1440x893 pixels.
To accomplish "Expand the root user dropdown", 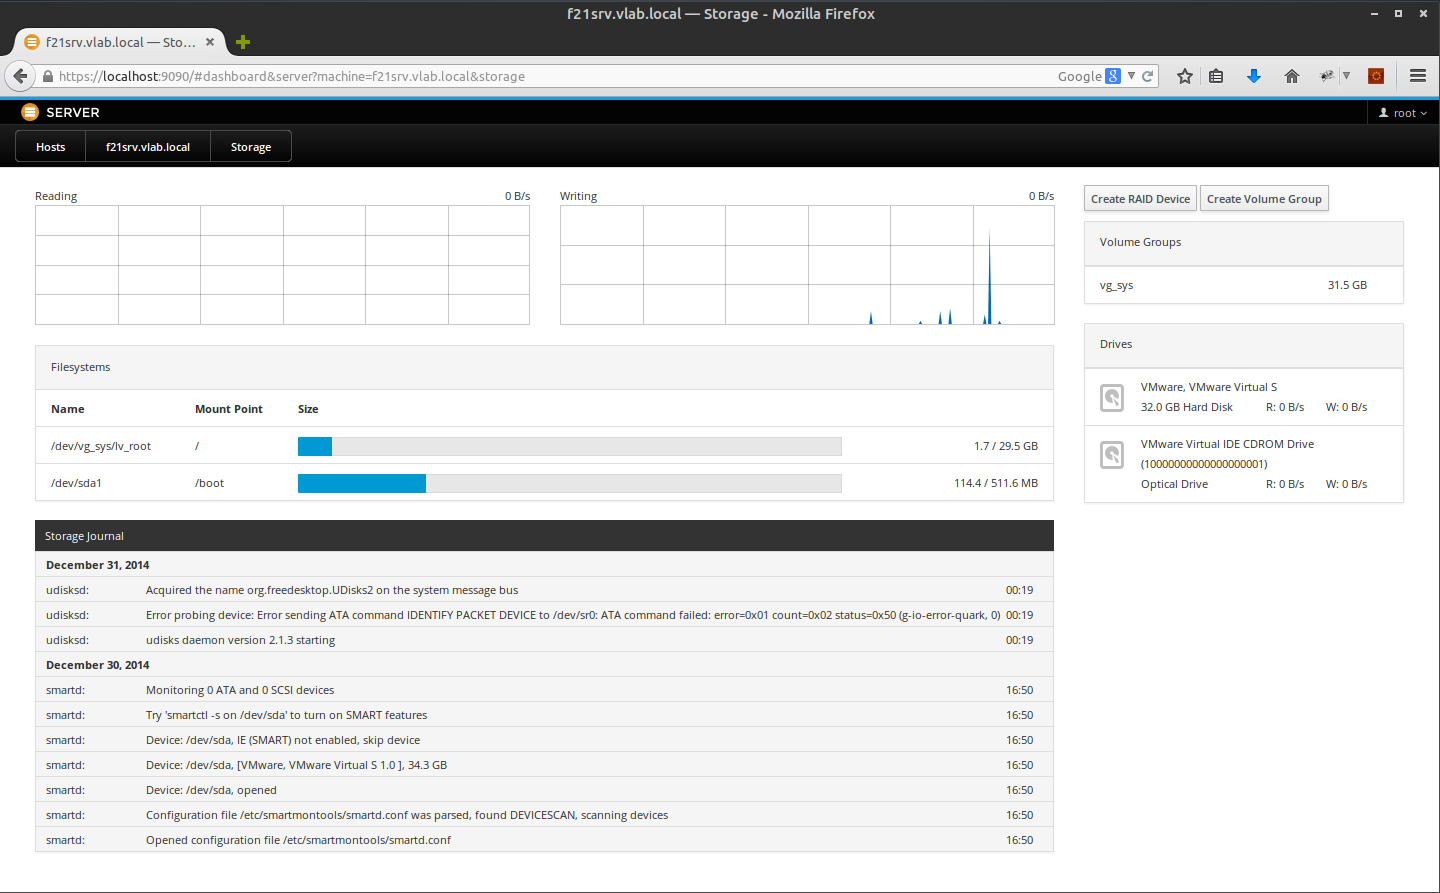I will [1403, 113].
